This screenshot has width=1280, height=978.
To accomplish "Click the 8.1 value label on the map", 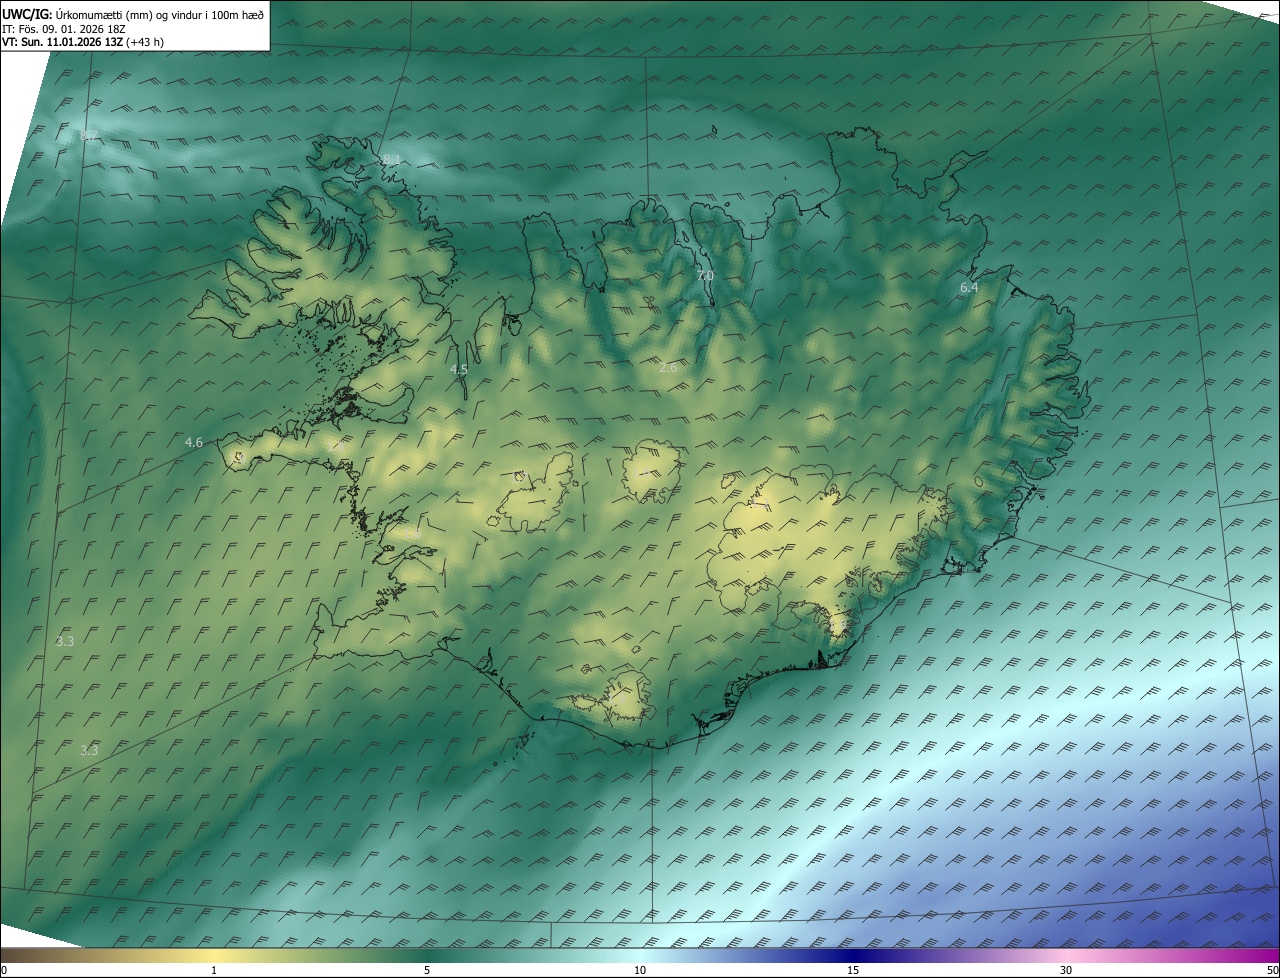I will click(391, 159).
